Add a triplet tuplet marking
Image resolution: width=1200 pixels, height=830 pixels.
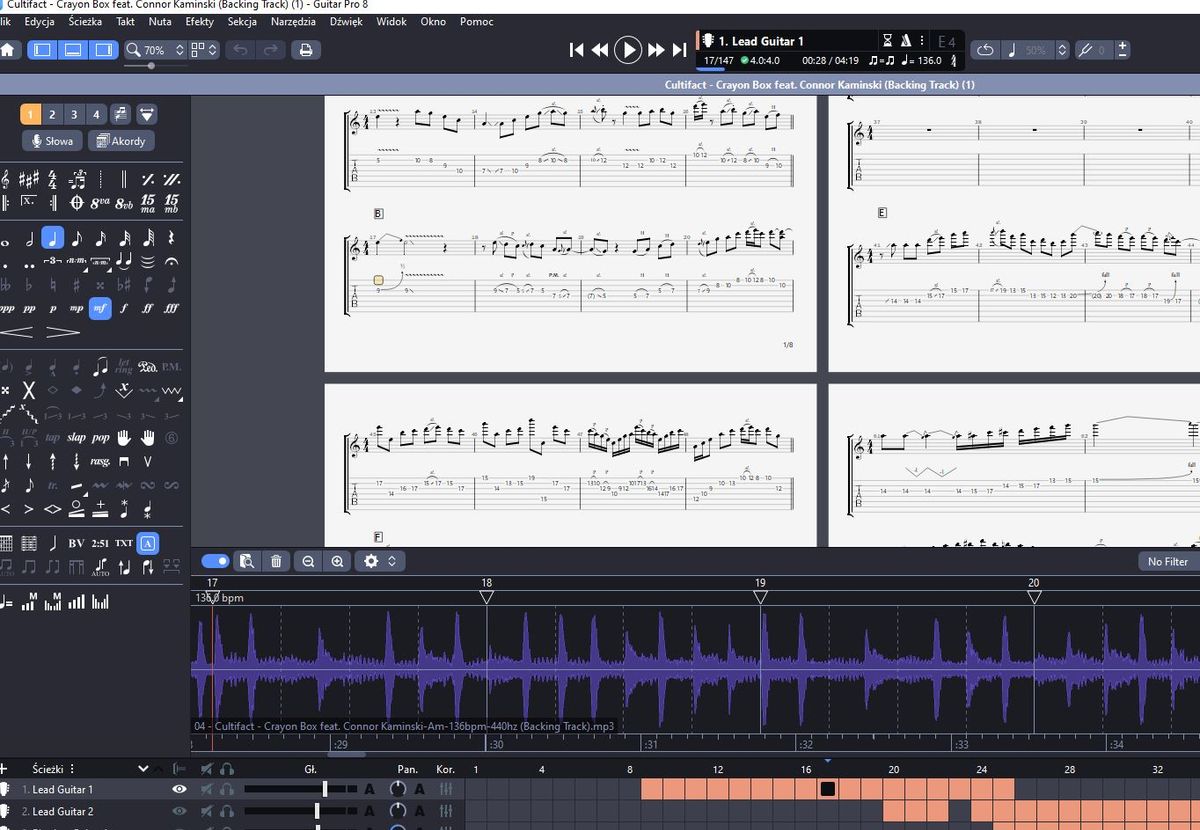coord(52,261)
